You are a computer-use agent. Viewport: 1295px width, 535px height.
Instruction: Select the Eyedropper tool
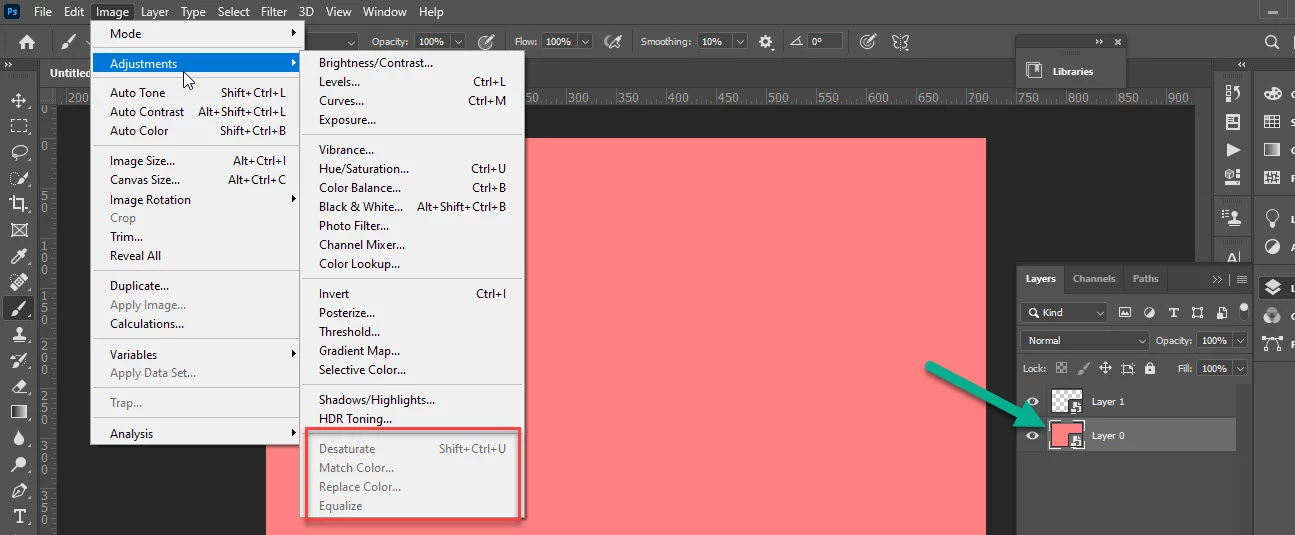19,256
